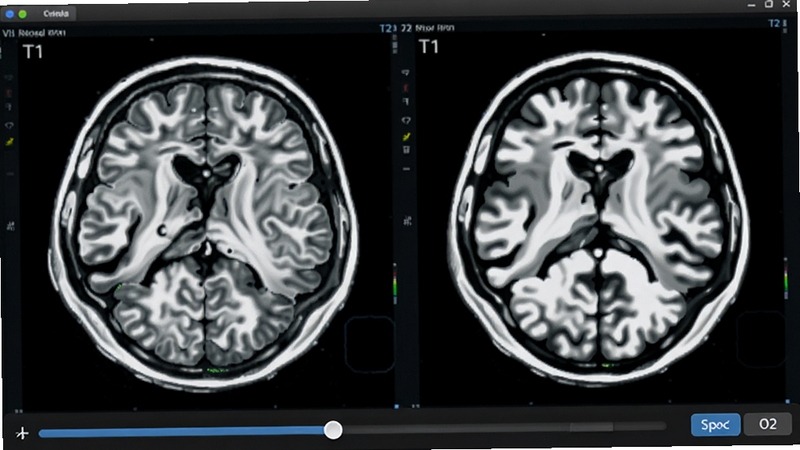The image size is (800, 450).
Task: Click the T1 label in the right viewer
Action: (x=429, y=47)
